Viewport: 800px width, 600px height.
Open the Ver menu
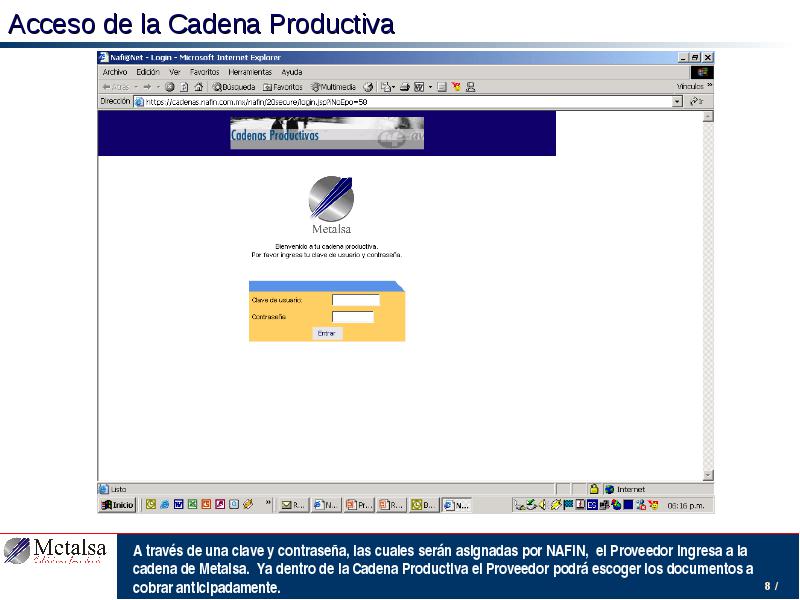click(x=175, y=72)
